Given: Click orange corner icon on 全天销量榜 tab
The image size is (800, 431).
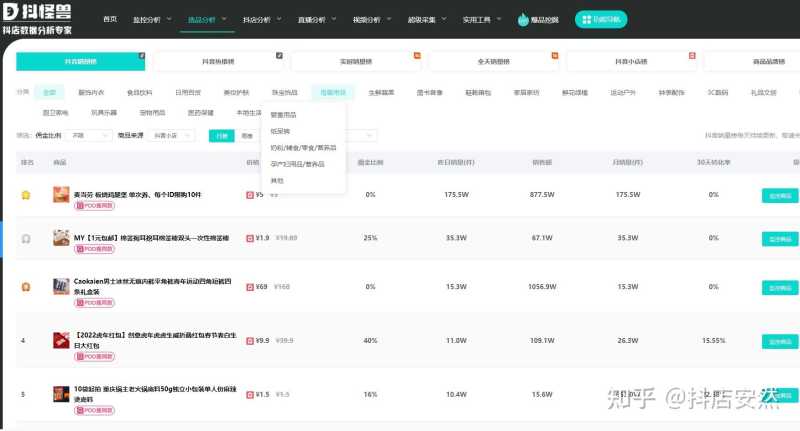Looking at the screenshot, I should click(x=555, y=56).
